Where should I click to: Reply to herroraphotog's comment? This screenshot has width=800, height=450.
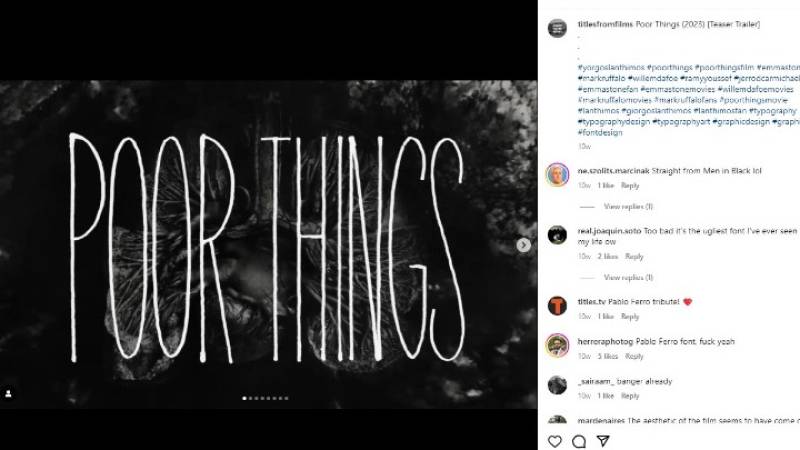point(634,357)
